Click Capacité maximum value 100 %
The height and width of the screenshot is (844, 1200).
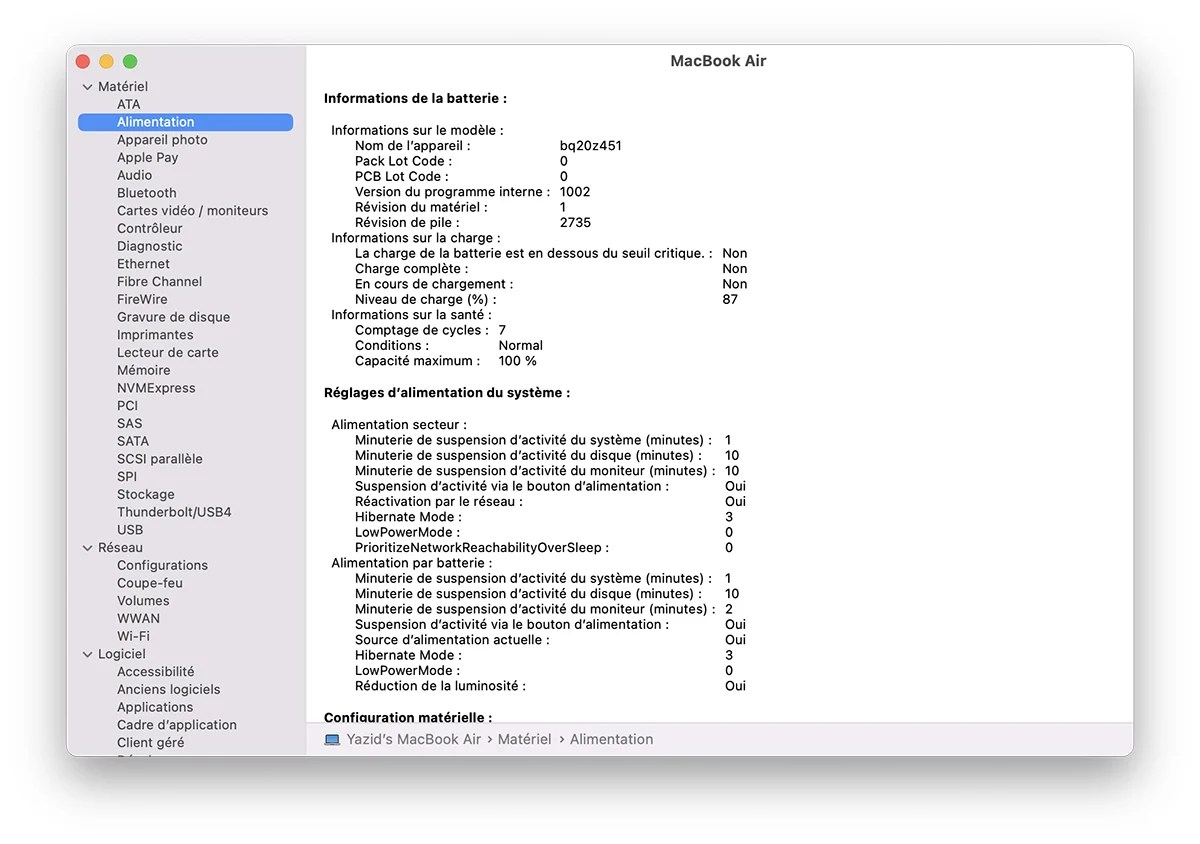pos(518,361)
